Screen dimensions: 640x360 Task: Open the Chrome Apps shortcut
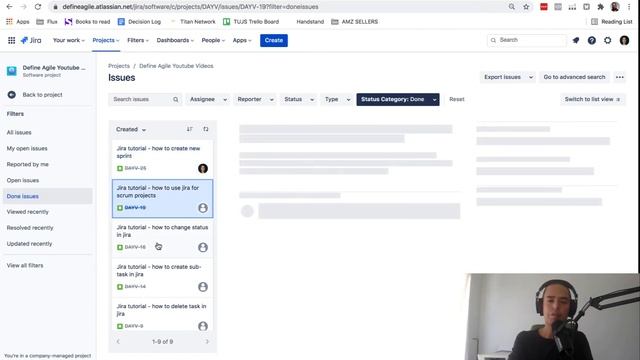coord(18,22)
